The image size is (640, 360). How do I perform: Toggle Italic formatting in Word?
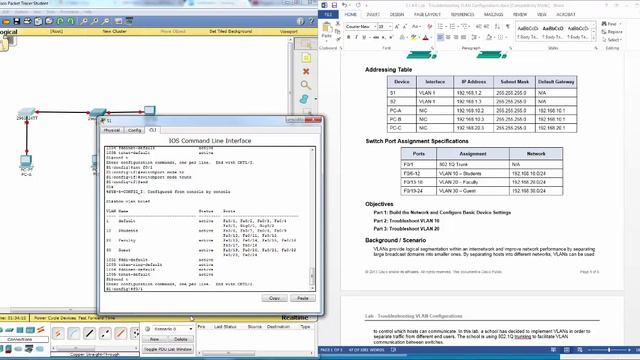point(356,37)
